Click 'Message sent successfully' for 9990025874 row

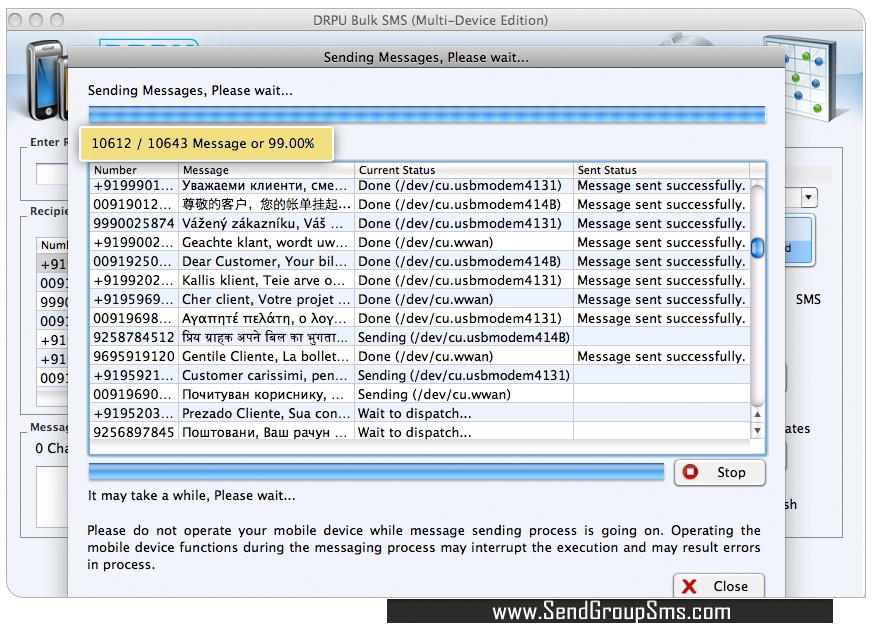[x=661, y=224]
